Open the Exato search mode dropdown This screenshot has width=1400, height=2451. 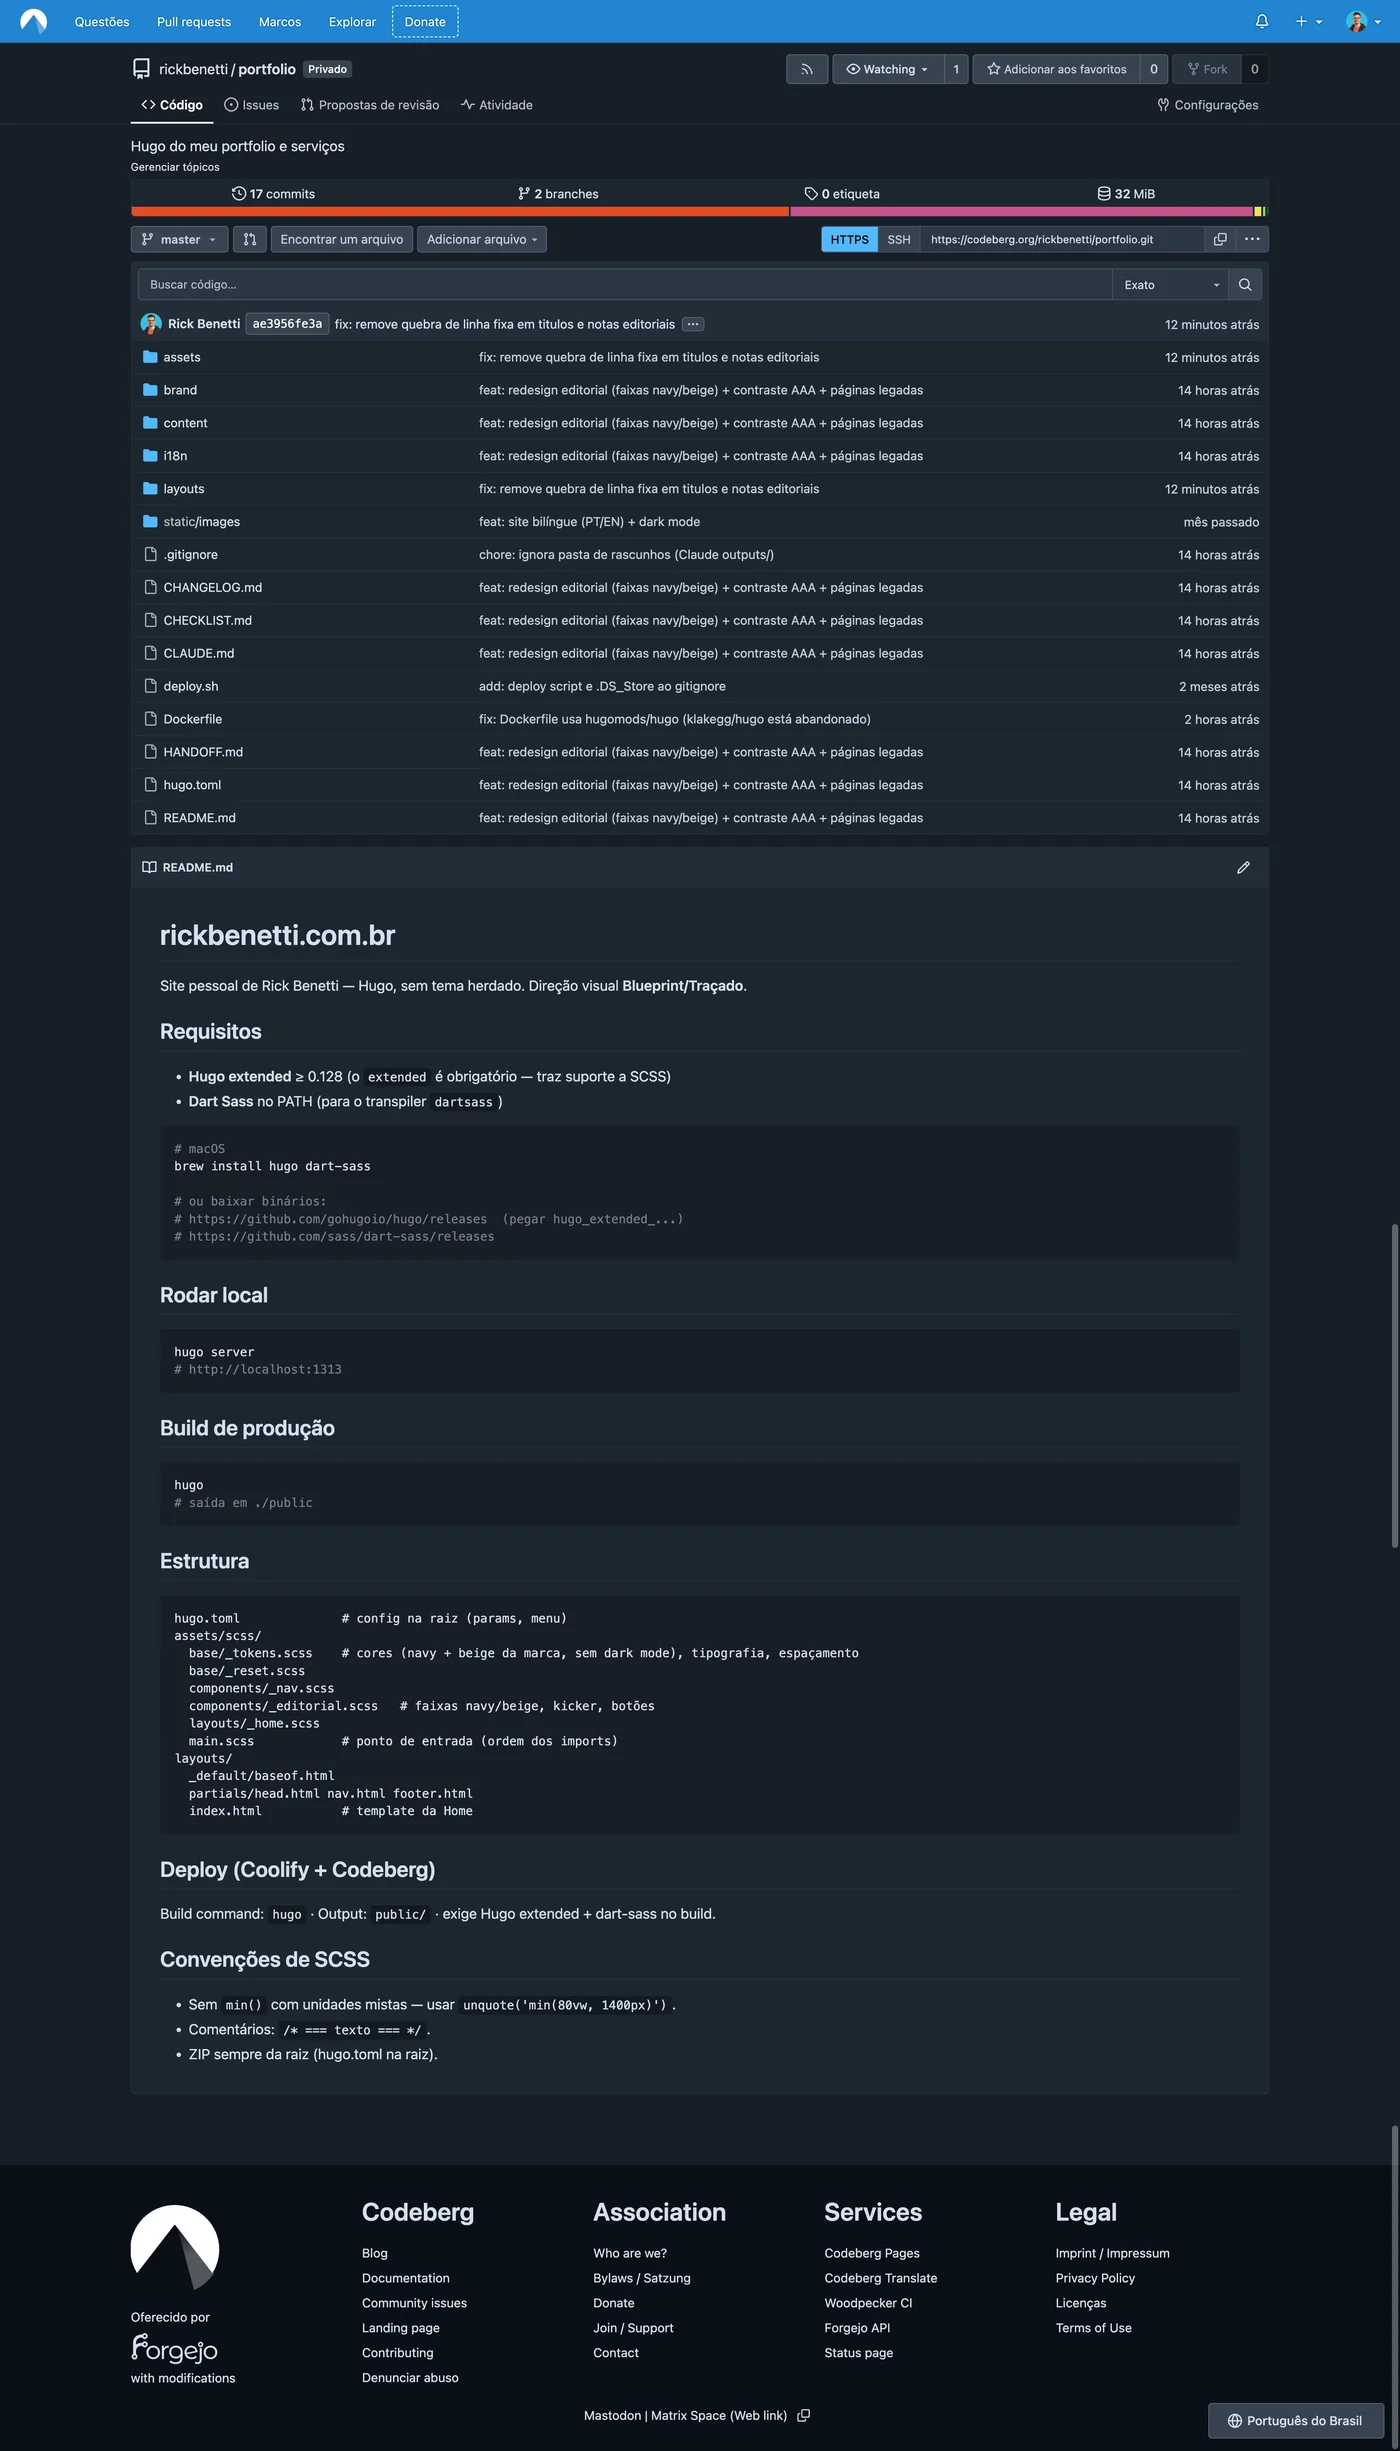coord(1171,285)
